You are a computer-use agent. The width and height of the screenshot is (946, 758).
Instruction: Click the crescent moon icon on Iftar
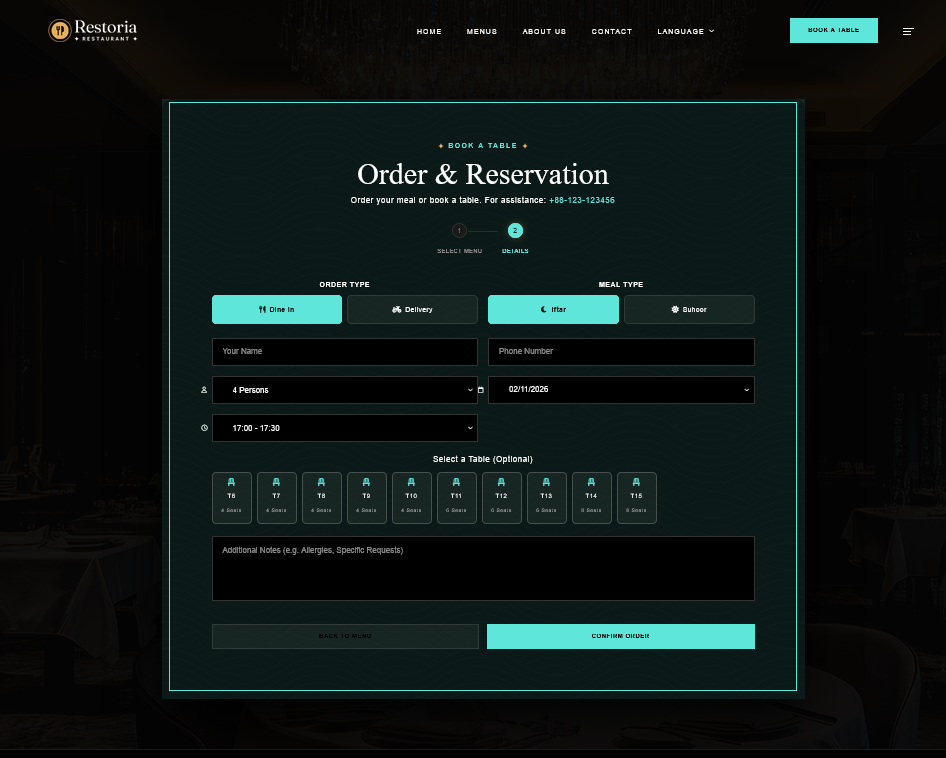545,309
